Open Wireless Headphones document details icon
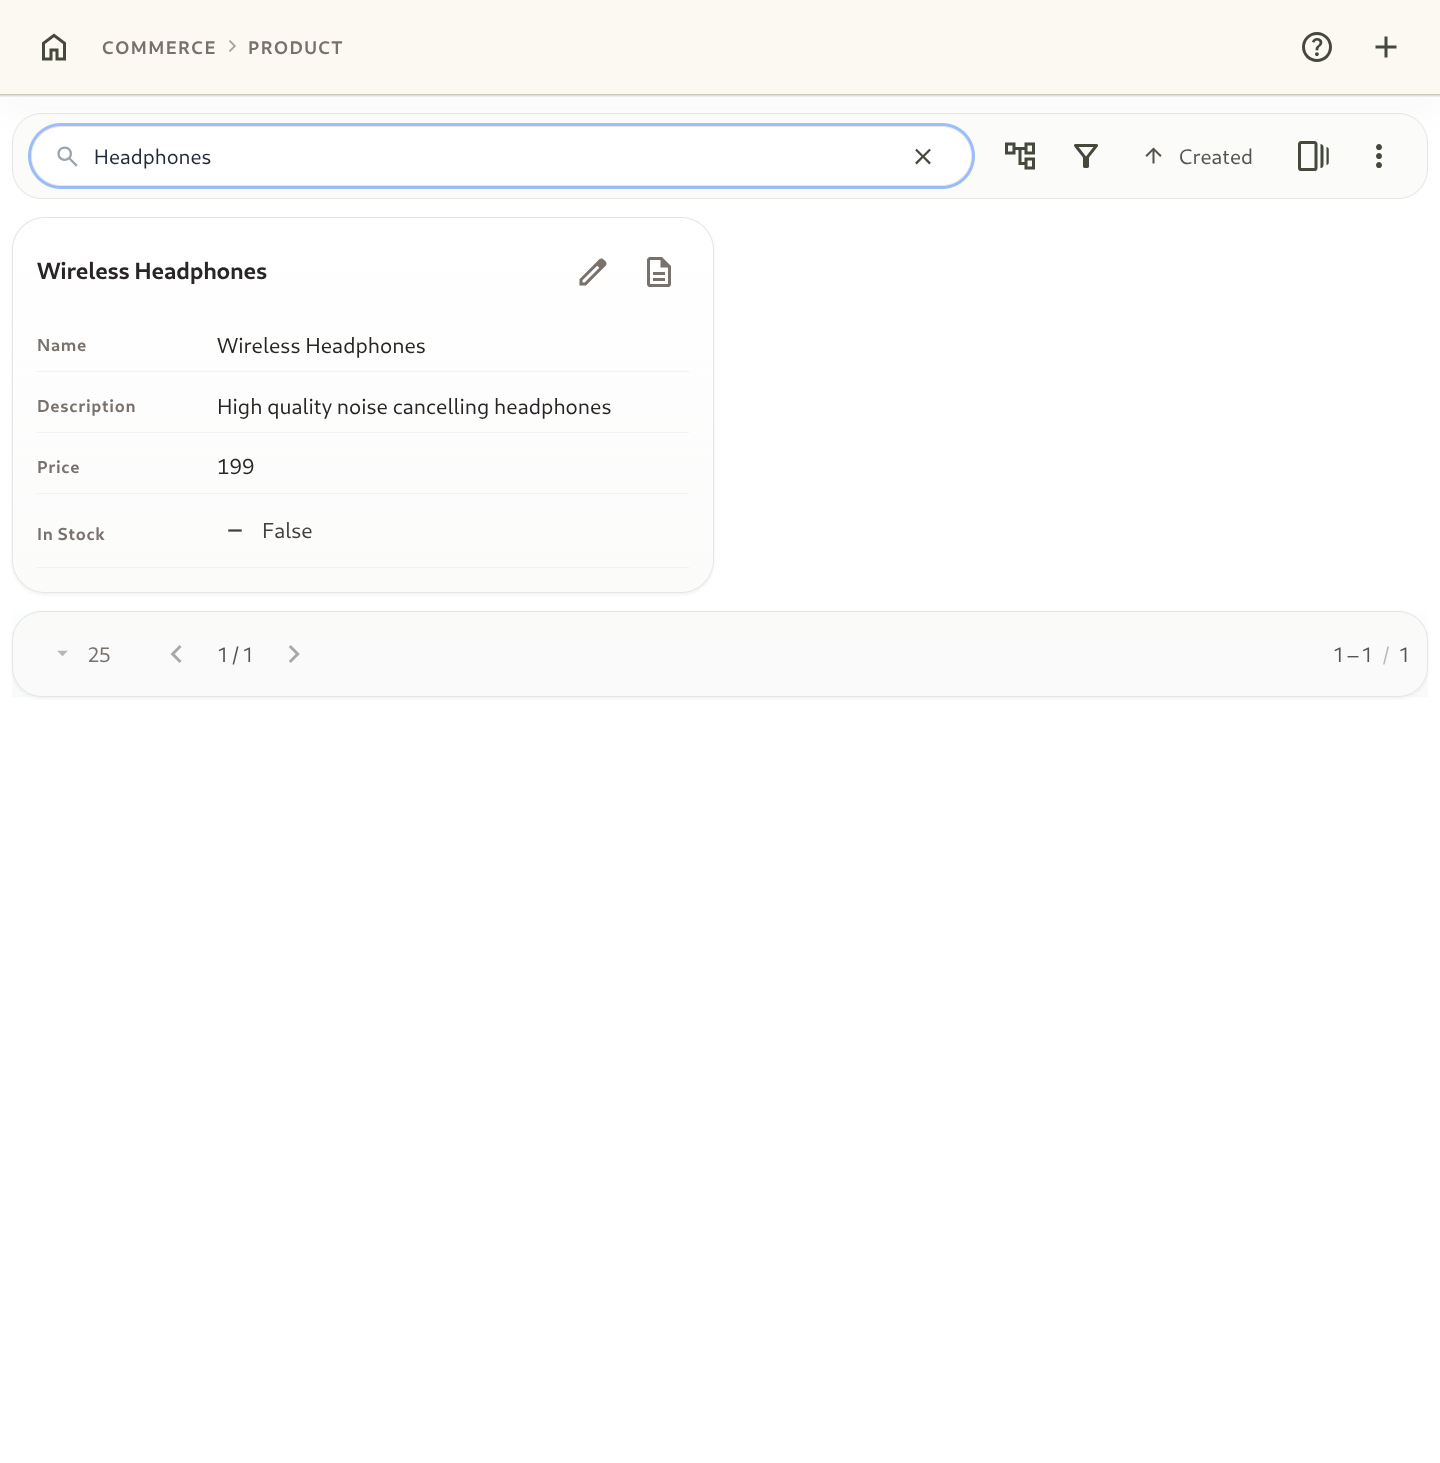This screenshot has height=1463, width=1440. [x=659, y=272]
